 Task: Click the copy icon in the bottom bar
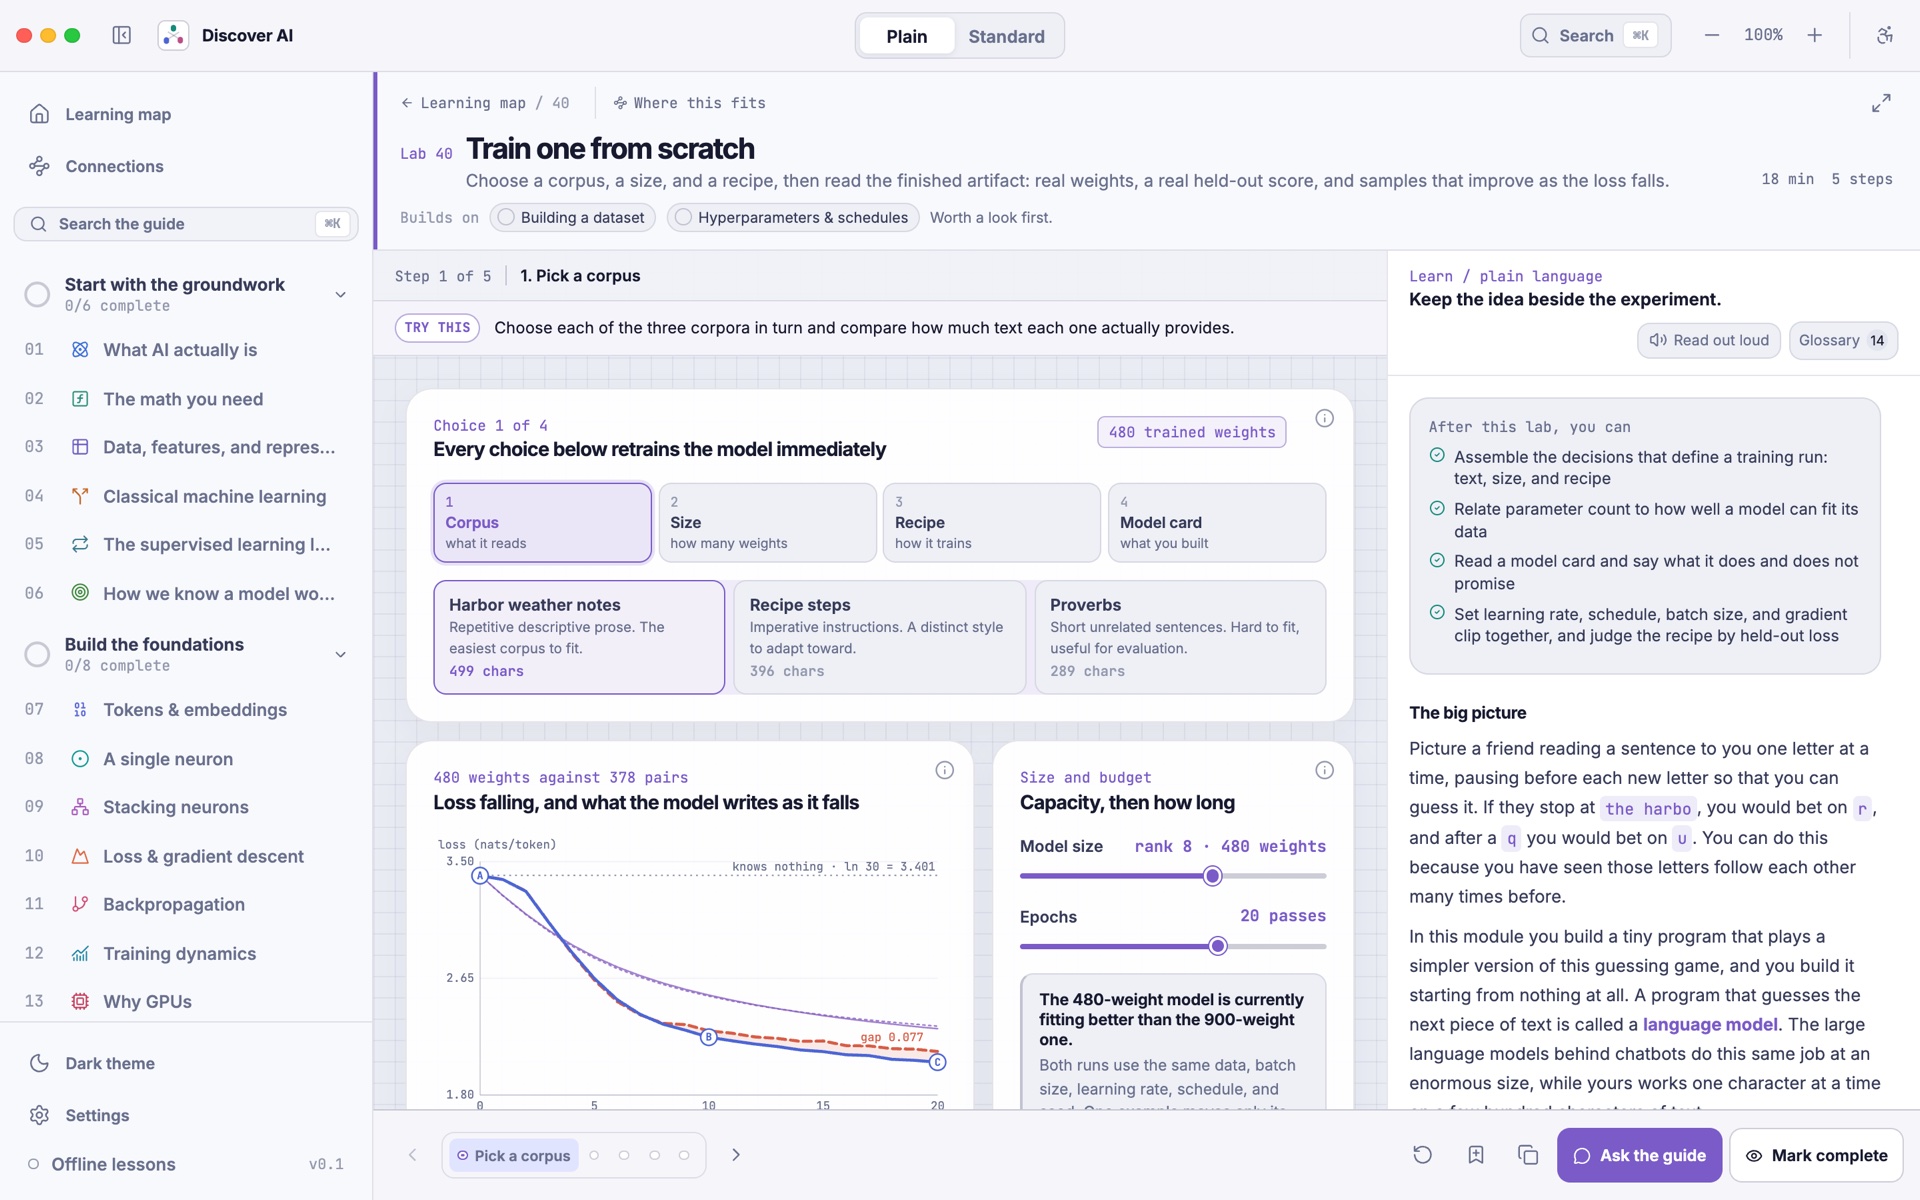(1528, 1155)
